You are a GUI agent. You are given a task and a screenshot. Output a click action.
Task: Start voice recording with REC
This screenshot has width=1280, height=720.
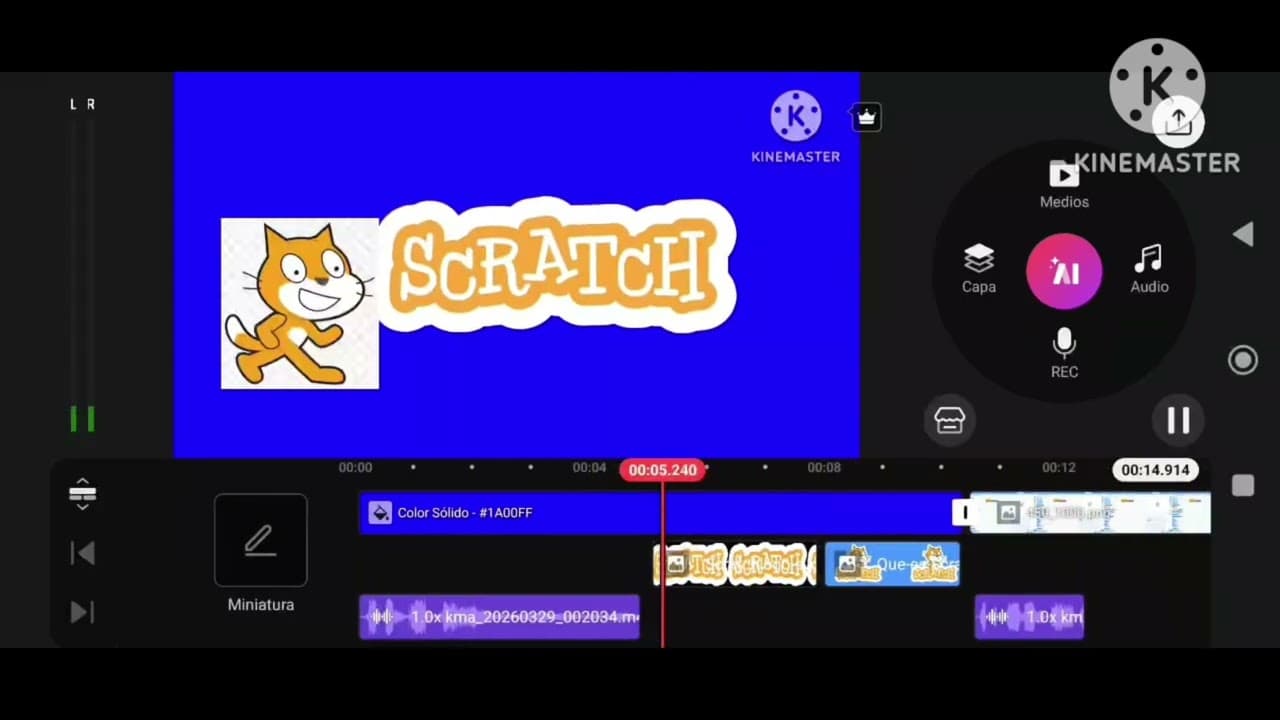click(x=1064, y=354)
